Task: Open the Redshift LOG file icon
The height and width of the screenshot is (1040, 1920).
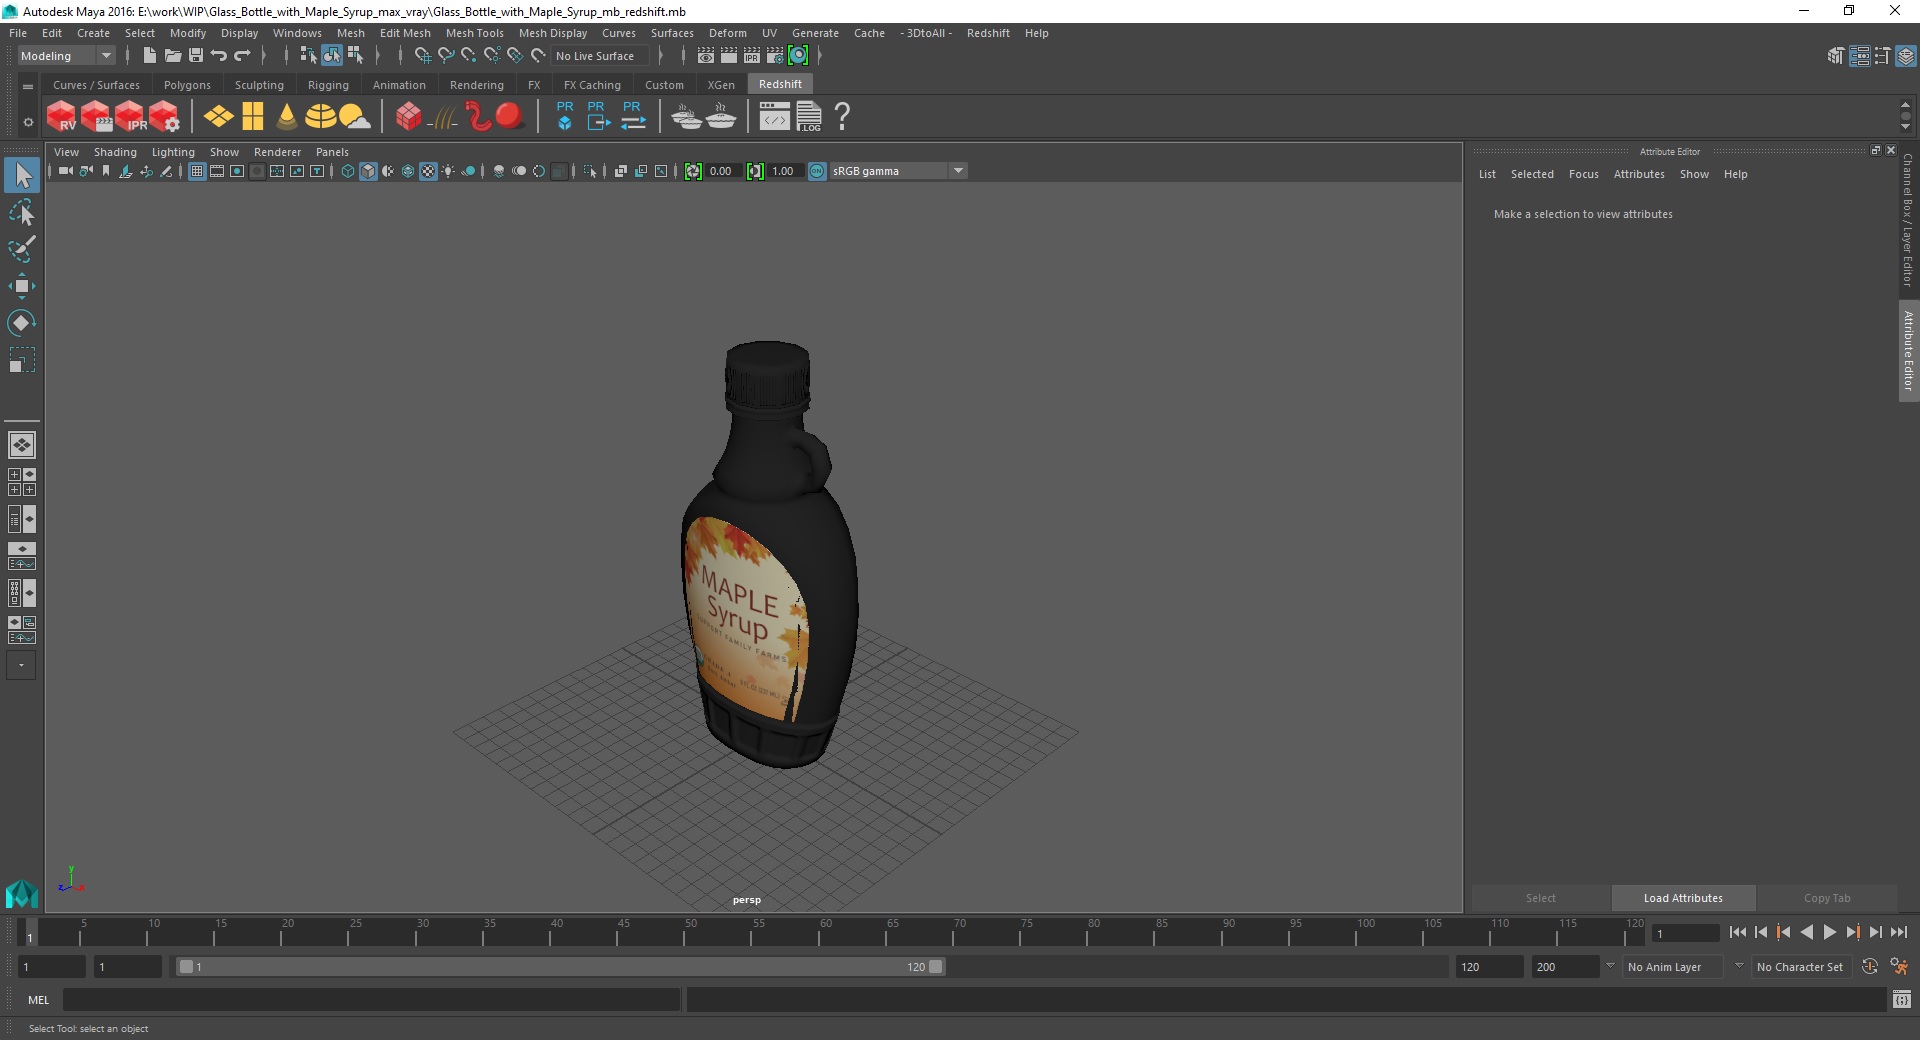Action: [809, 117]
